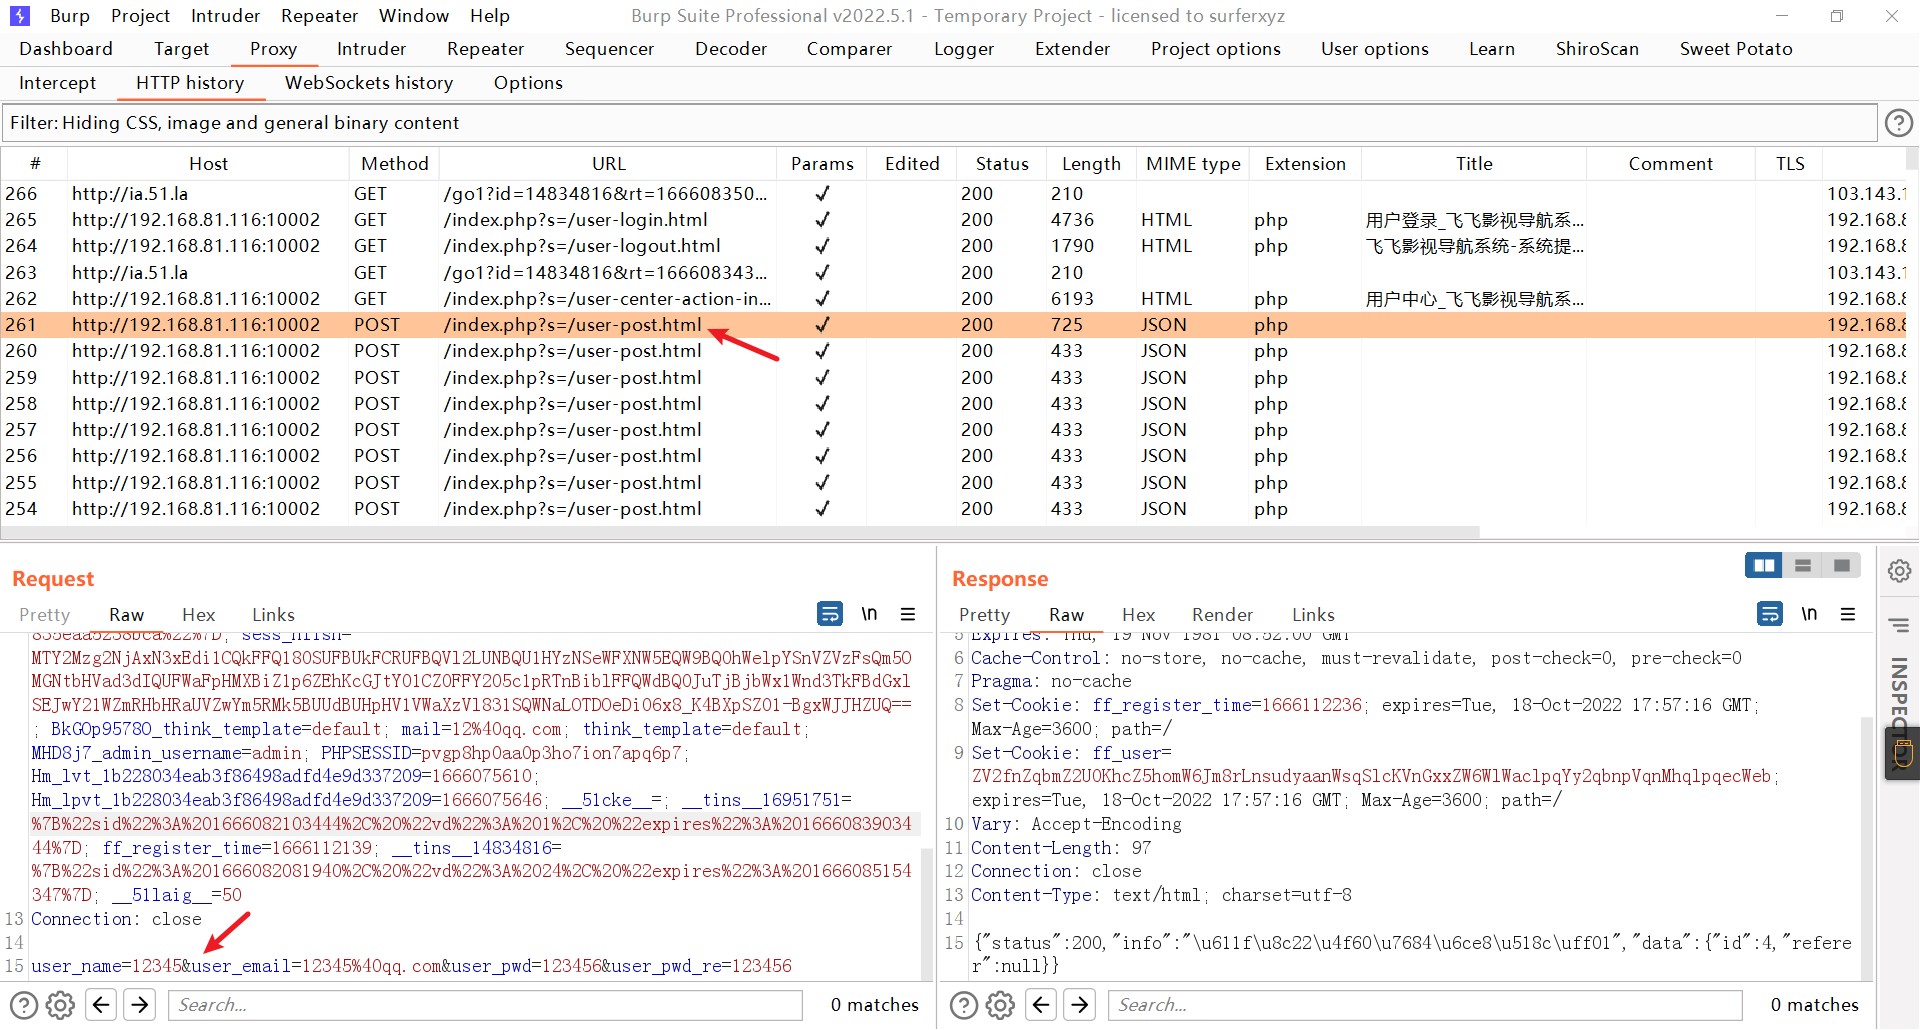
Task: Open the Help menu
Action: (490, 16)
